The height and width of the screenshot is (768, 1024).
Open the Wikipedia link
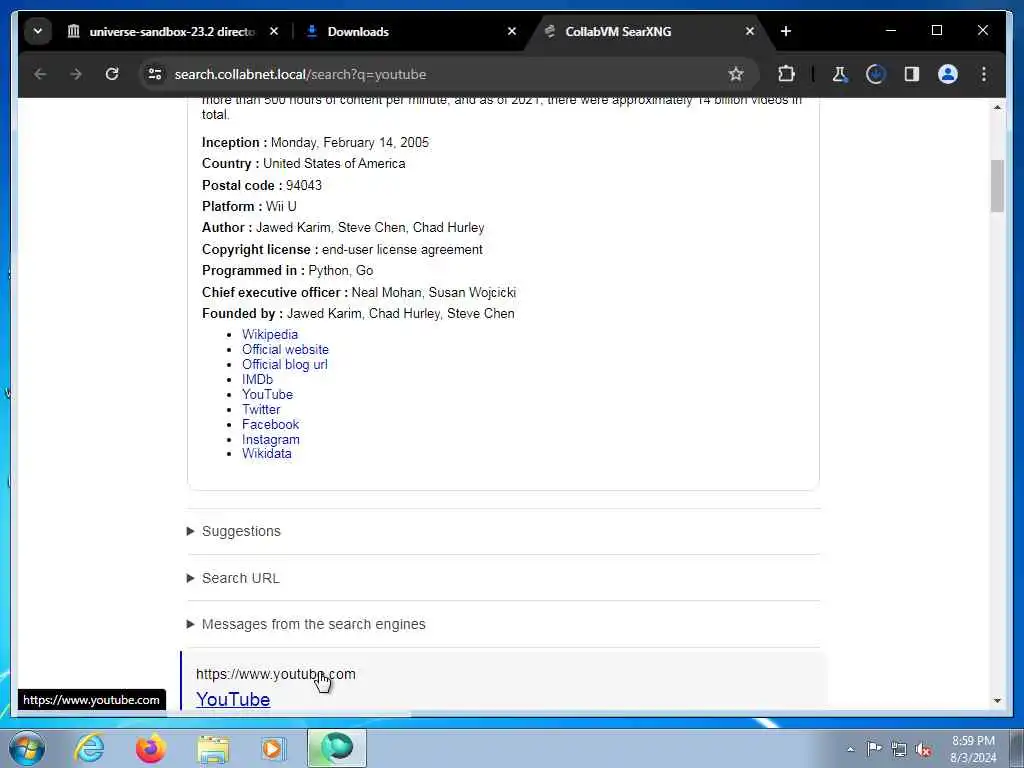(x=270, y=334)
